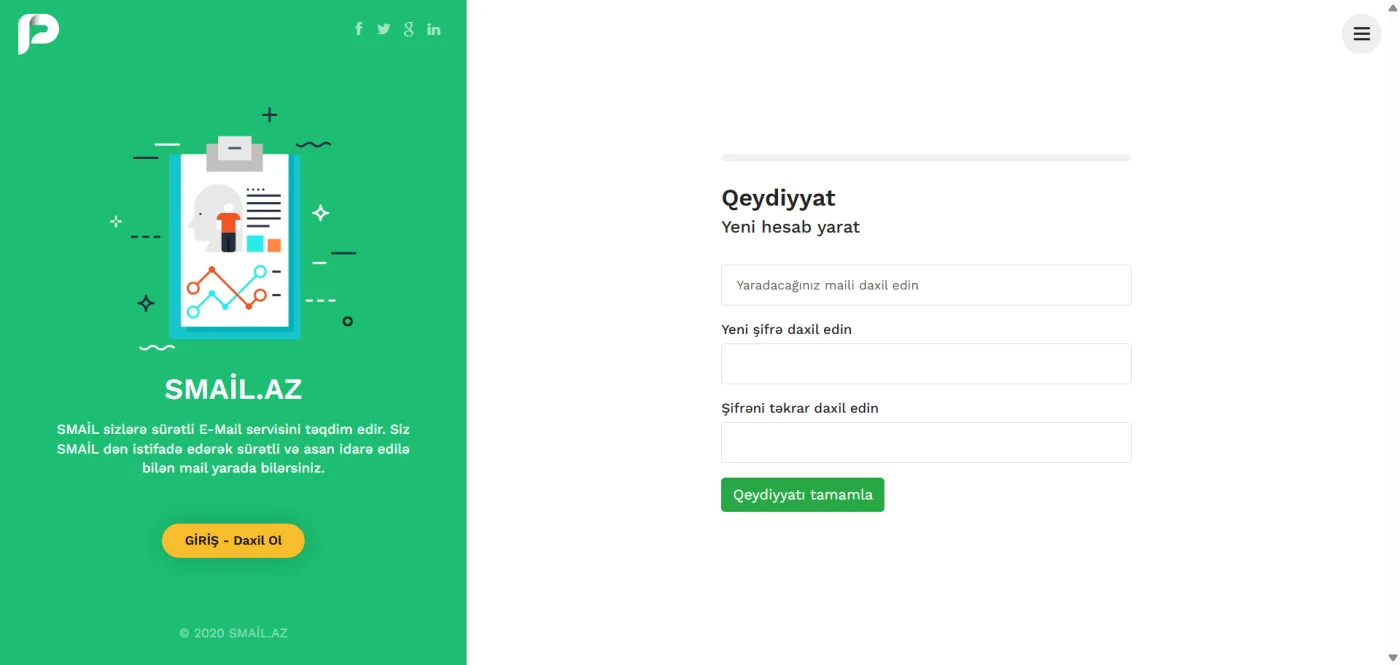Focus the Yeni şifrə daxil edin field

pyautogui.click(x=926, y=364)
